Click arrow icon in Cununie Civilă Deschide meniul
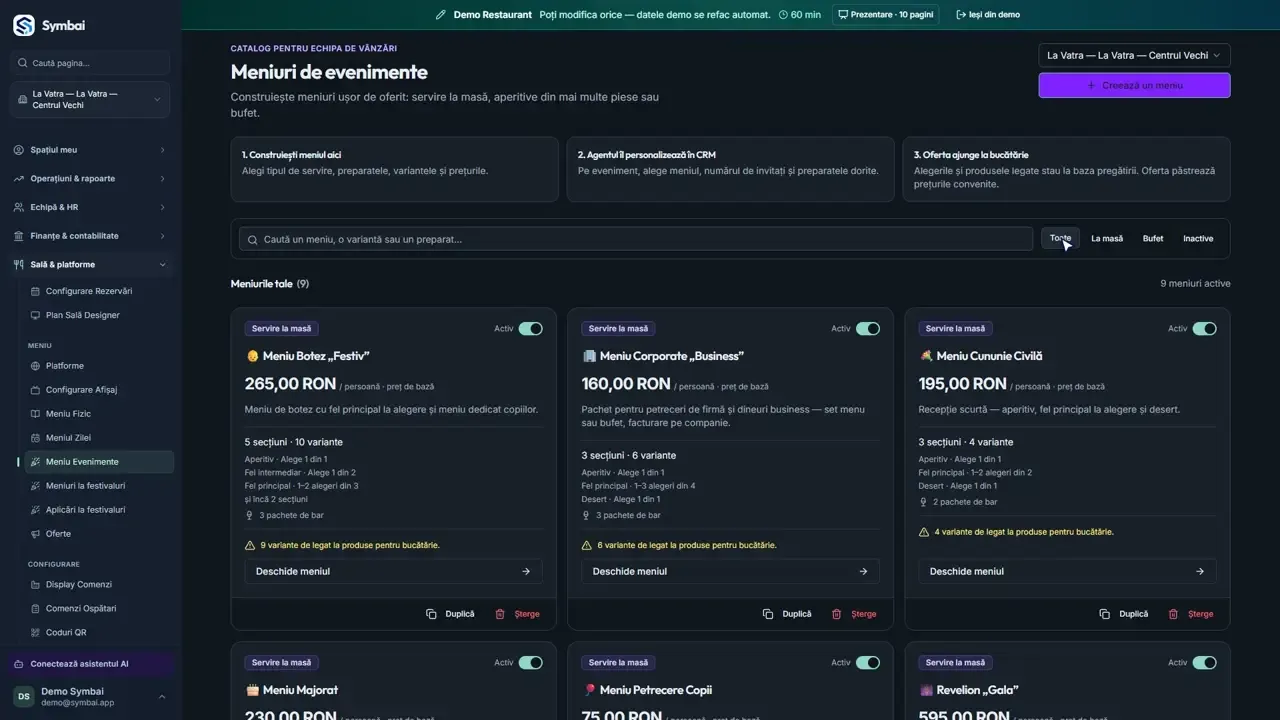 point(1200,571)
